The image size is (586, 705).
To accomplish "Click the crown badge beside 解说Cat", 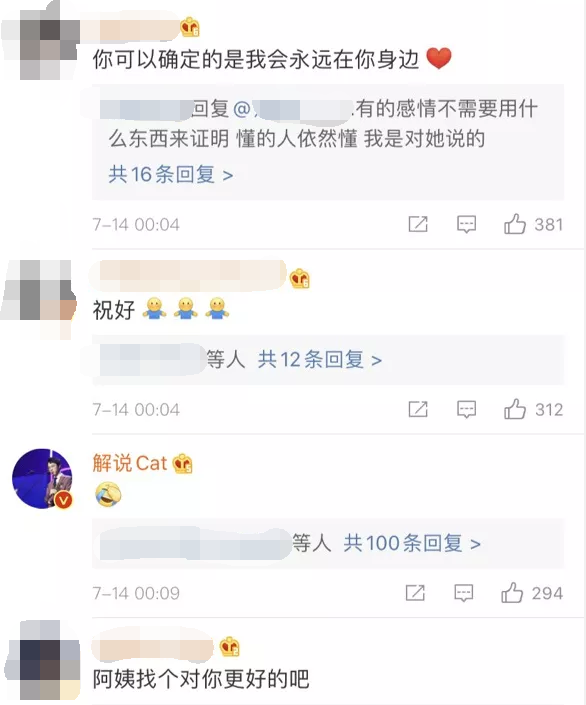I will pyautogui.click(x=183, y=464).
